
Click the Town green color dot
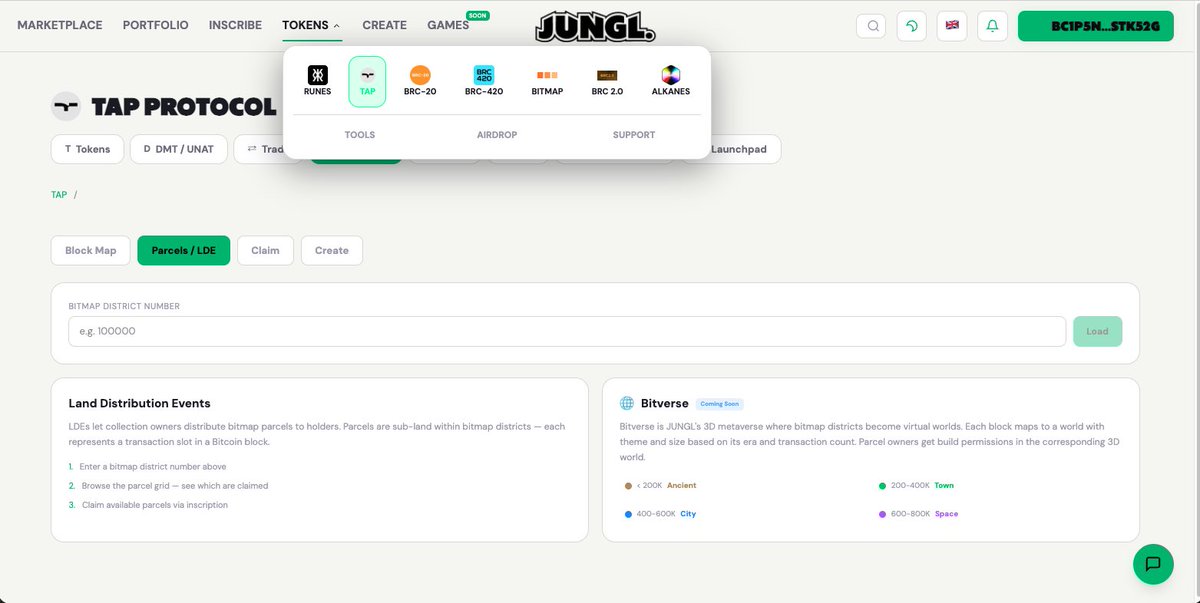pyautogui.click(x=882, y=486)
